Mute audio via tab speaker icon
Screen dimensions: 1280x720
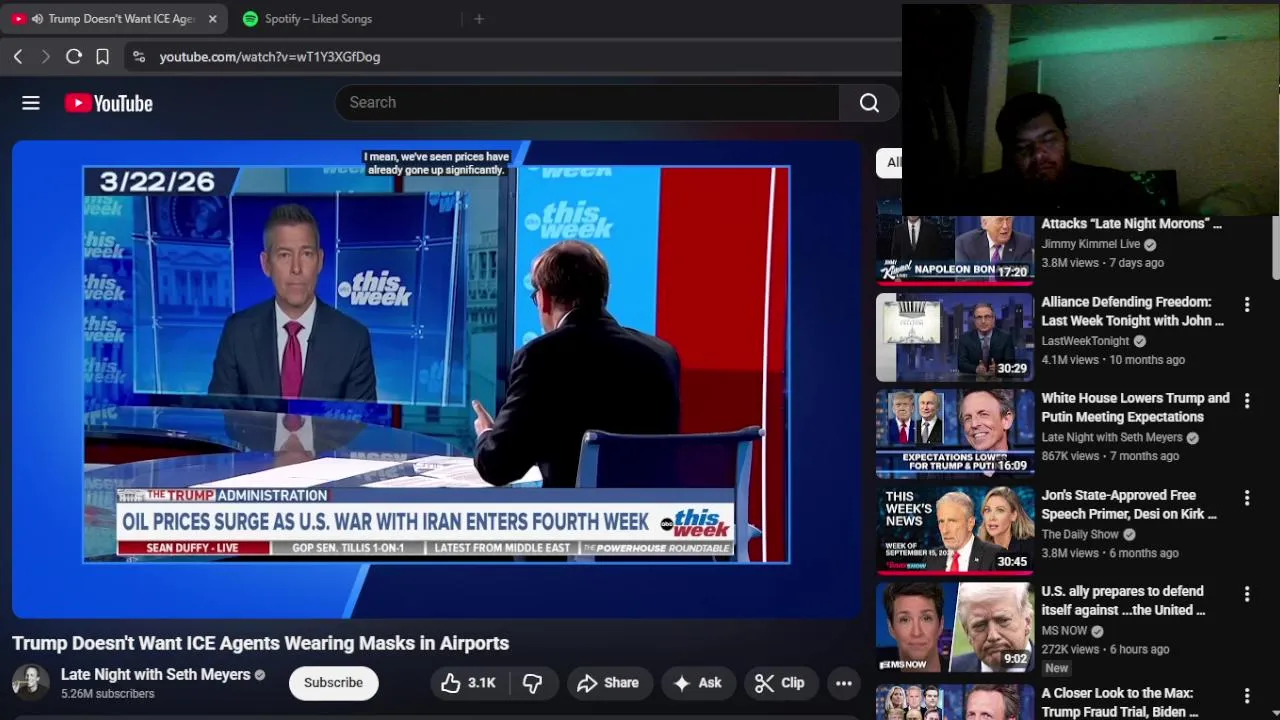coord(37,19)
